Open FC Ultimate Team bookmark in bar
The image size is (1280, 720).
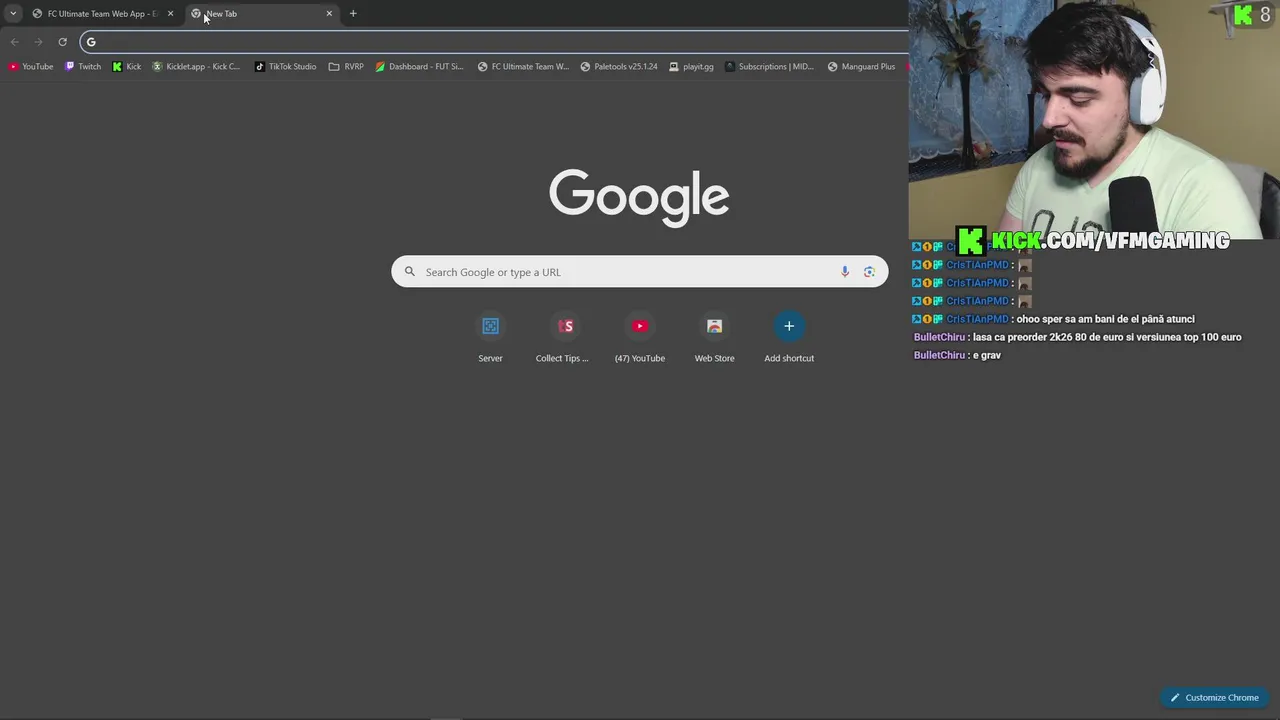pyautogui.click(x=523, y=67)
